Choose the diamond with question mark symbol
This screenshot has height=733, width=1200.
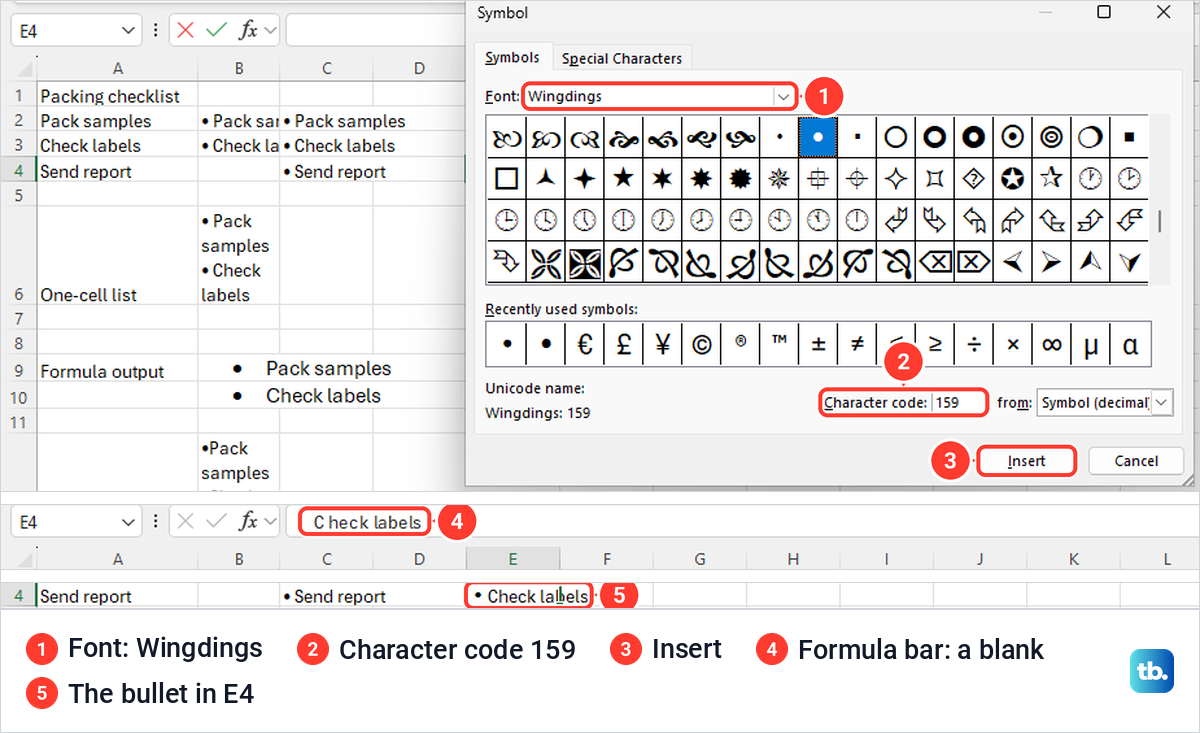(x=973, y=178)
